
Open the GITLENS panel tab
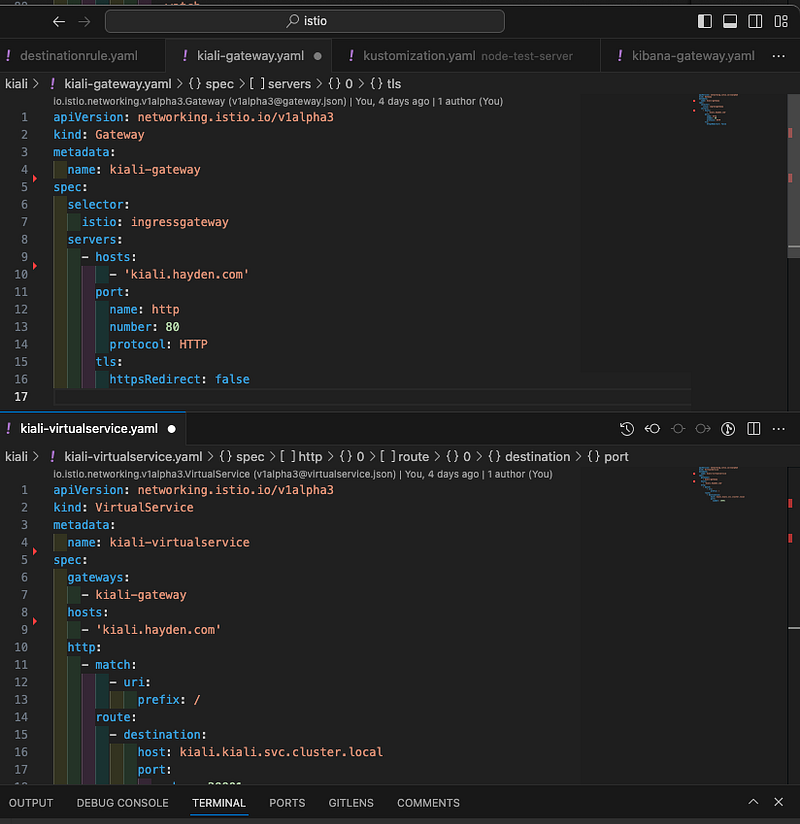(351, 803)
